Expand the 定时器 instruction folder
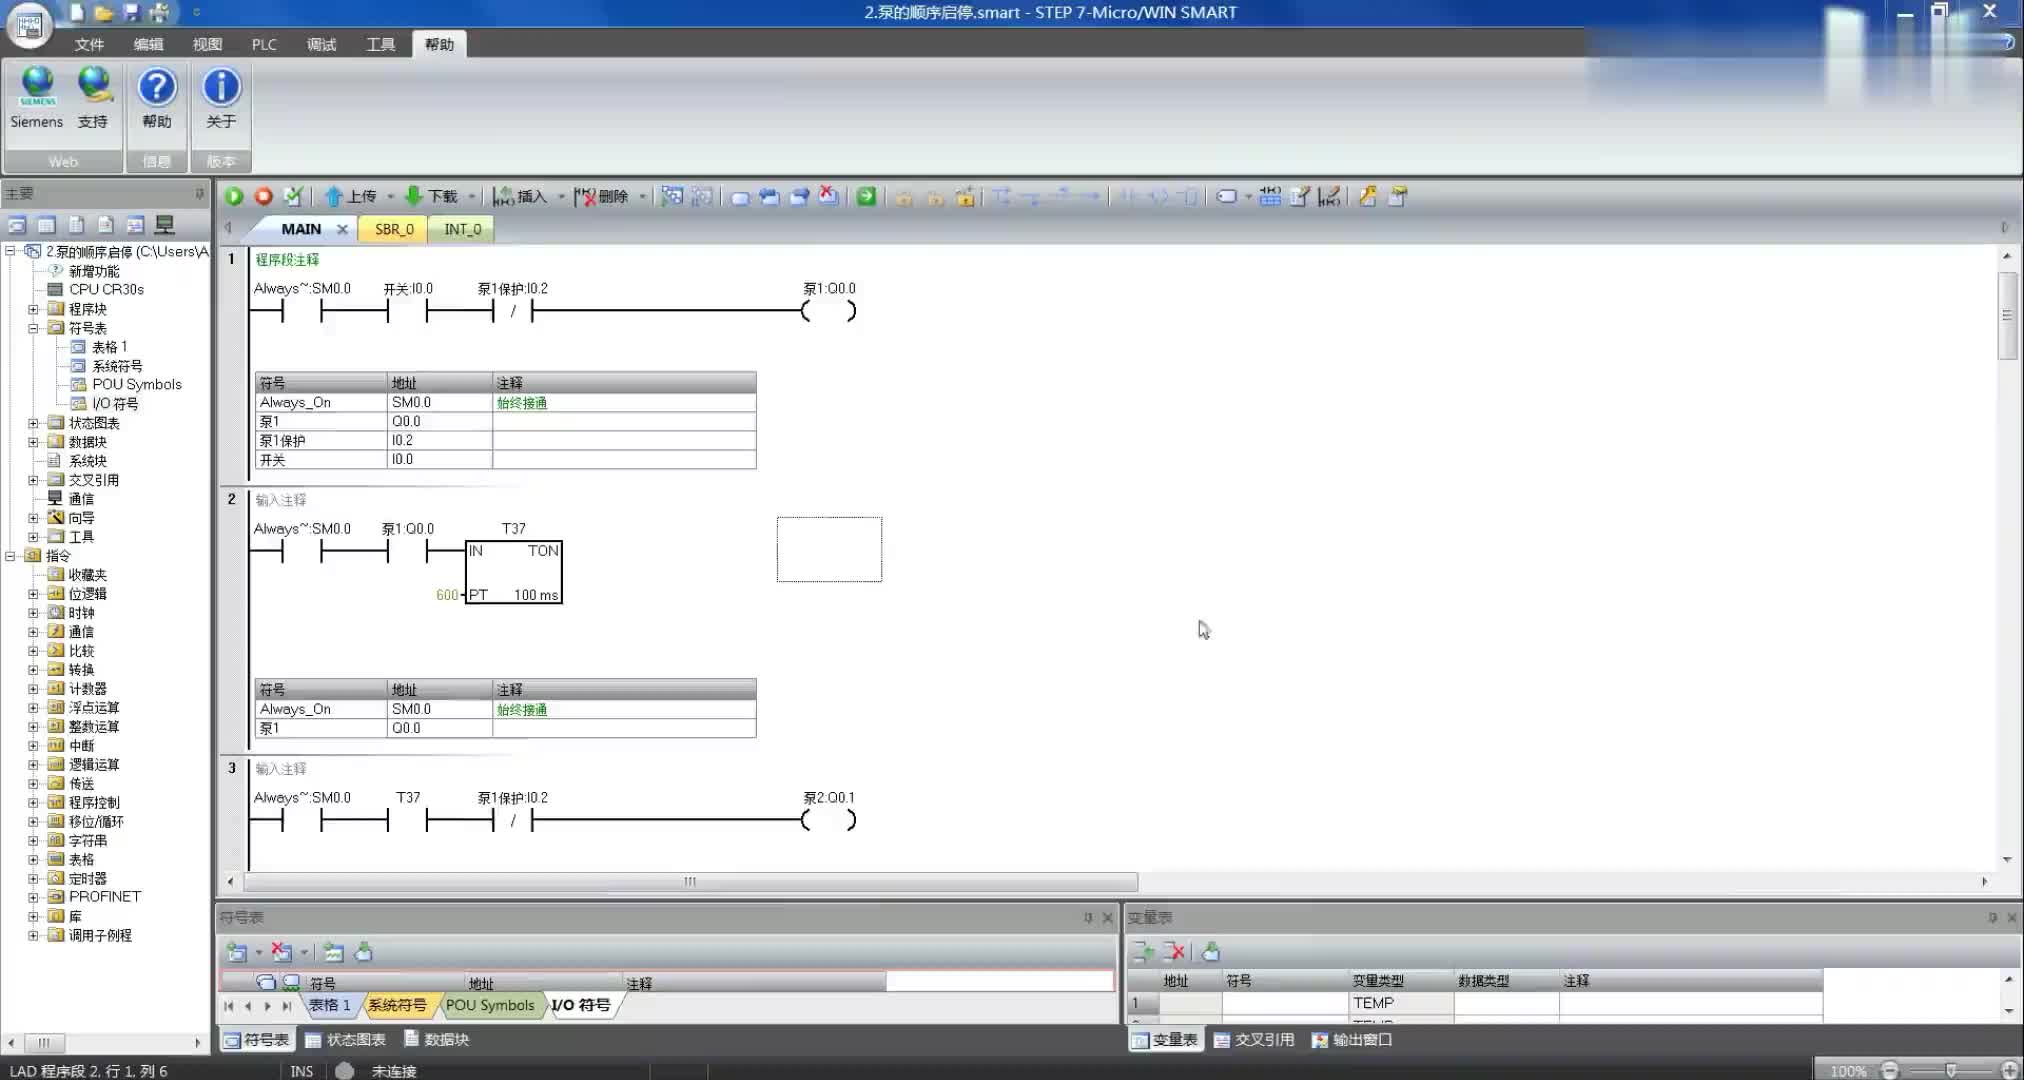 point(33,879)
